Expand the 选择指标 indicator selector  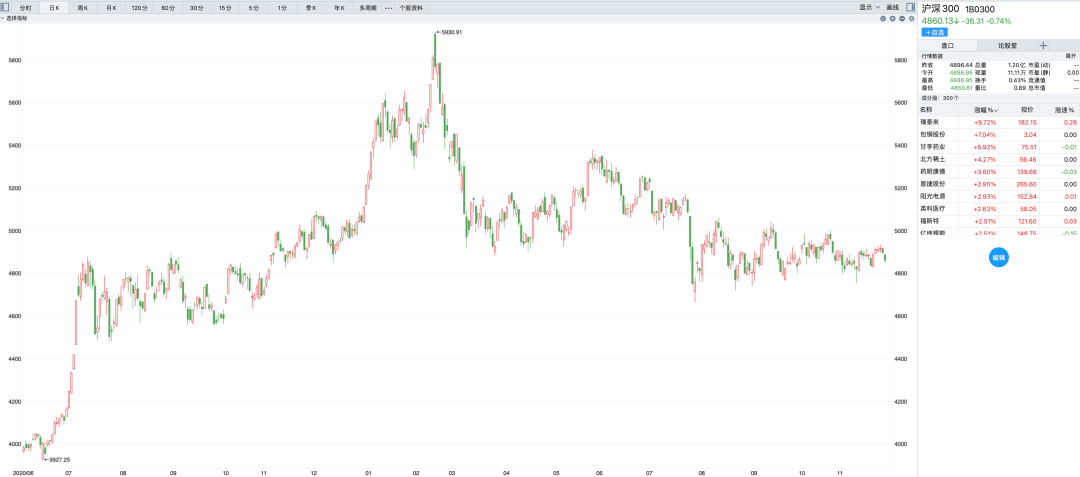15,19
